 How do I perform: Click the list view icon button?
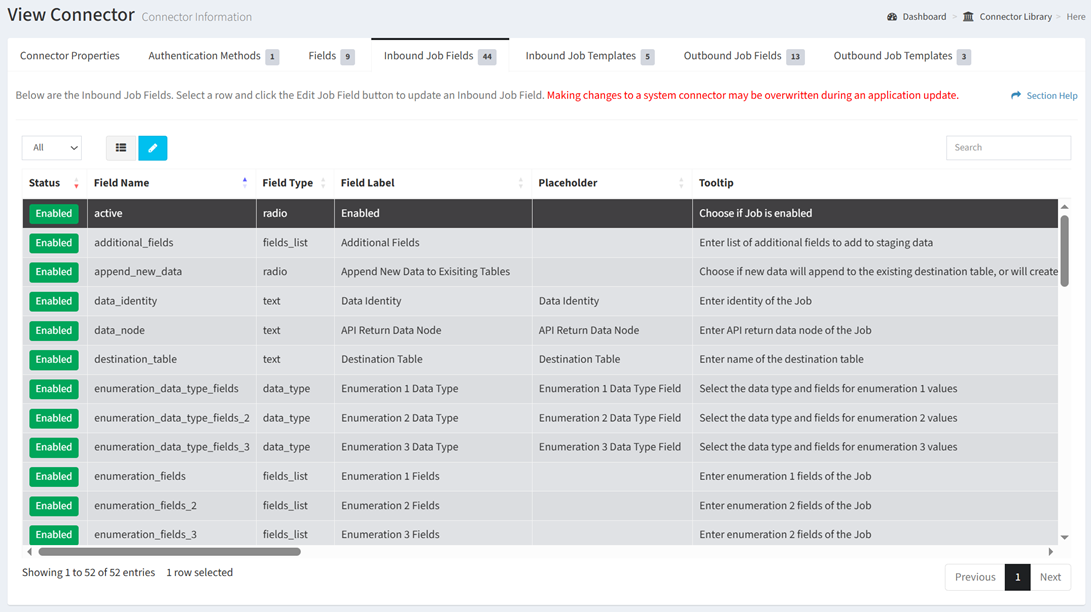[x=121, y=148]
